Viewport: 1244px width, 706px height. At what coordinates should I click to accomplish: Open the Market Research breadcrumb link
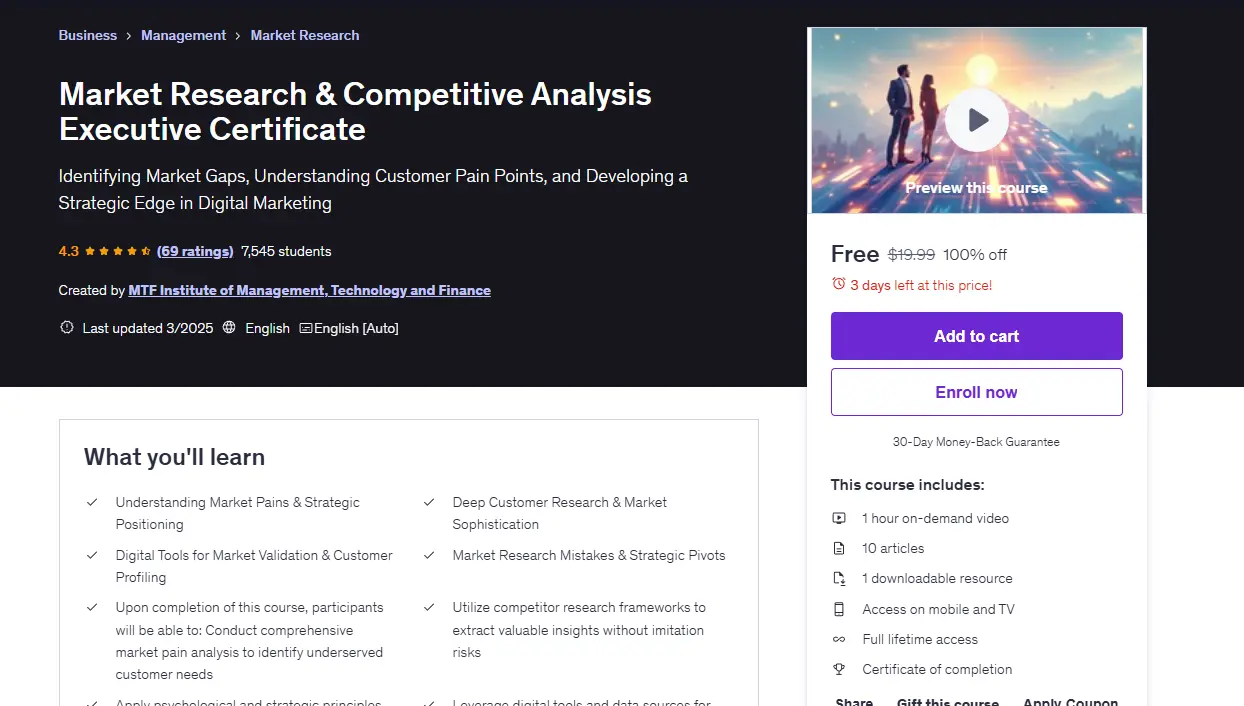(x=305, y=35)
